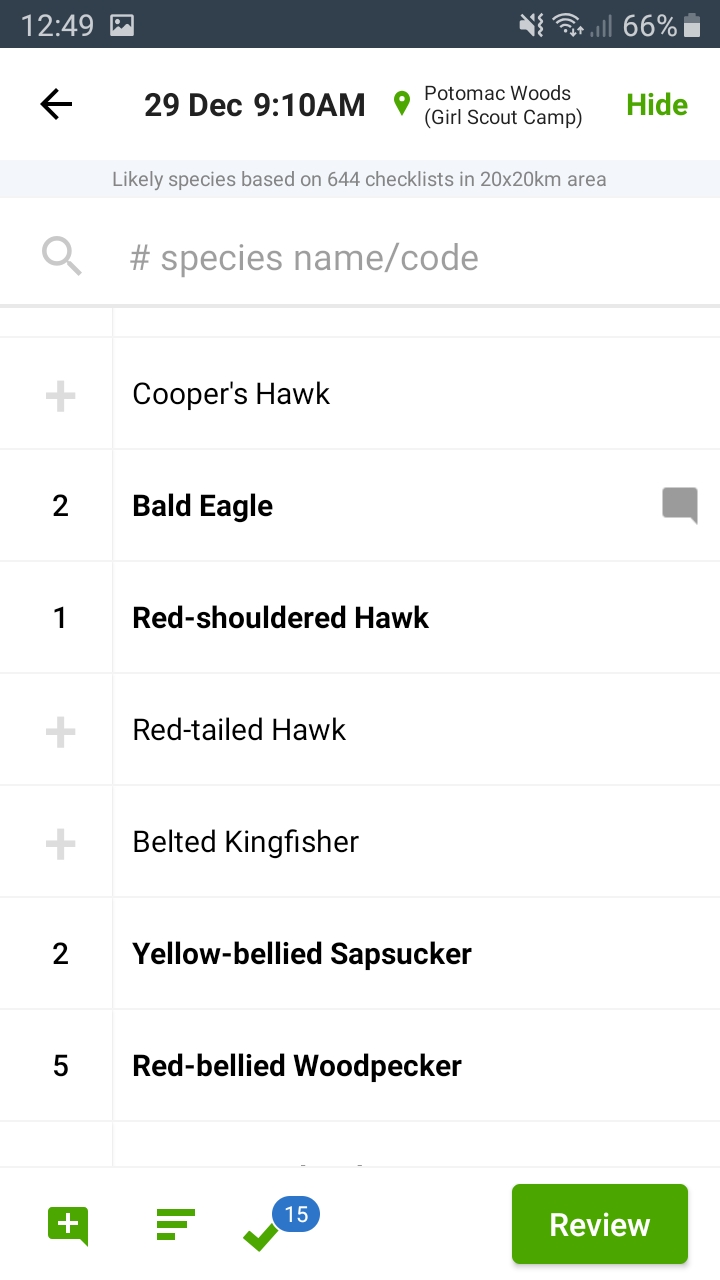Tap the search magnifier icon
This screenshot has height=1280, width=720.
click(62, 257)
